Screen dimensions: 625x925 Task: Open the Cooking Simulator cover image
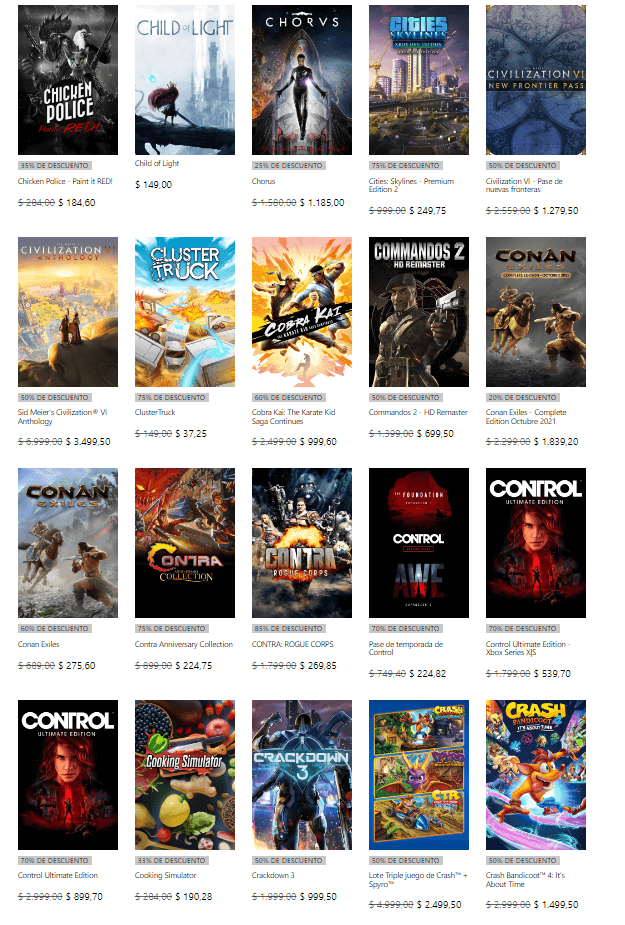pos(185,775)
